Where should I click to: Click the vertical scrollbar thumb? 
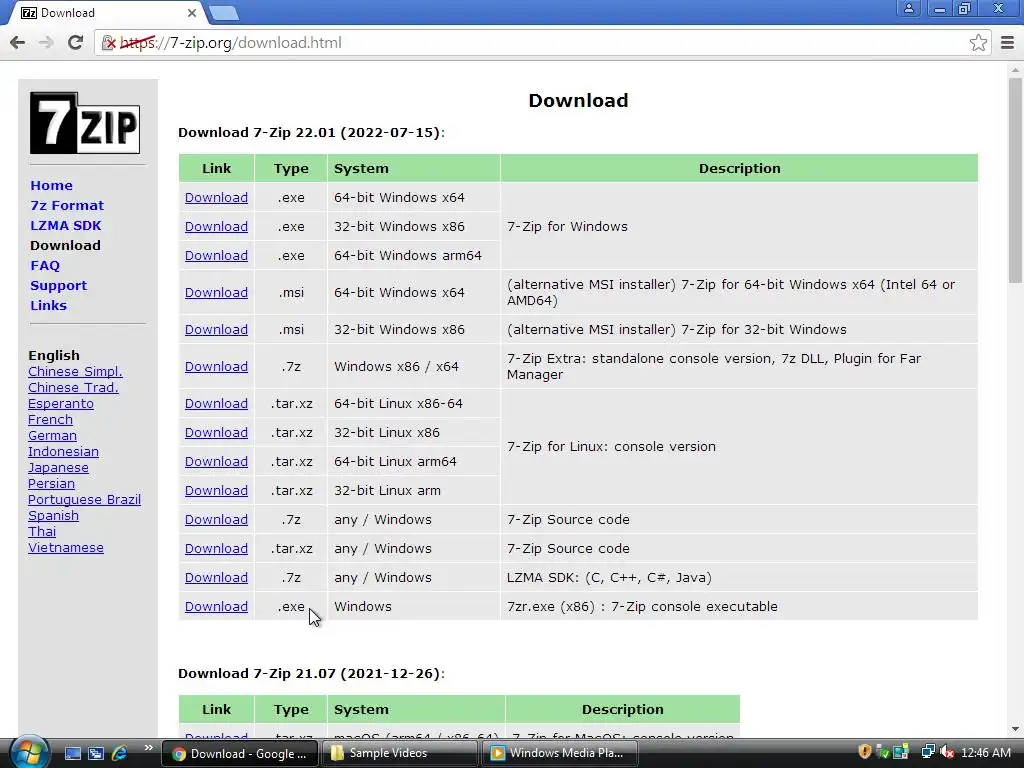click(1015, 180)
